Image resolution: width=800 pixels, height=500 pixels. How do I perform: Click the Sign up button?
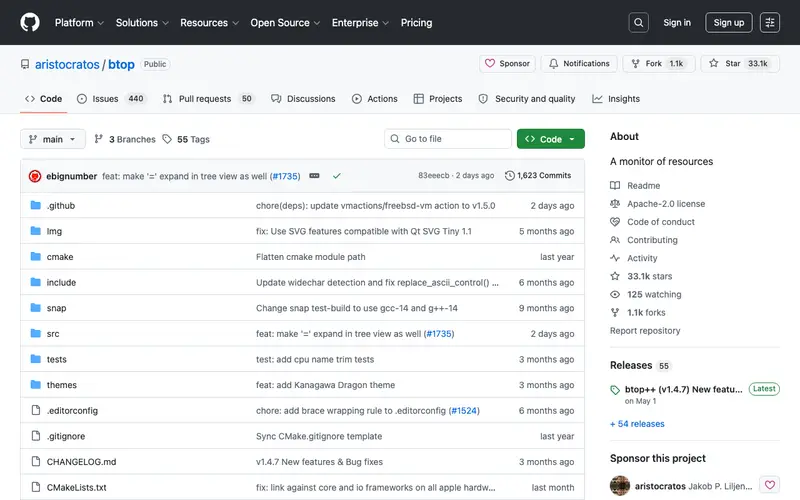pyautogui.click(x=729, y=22)
